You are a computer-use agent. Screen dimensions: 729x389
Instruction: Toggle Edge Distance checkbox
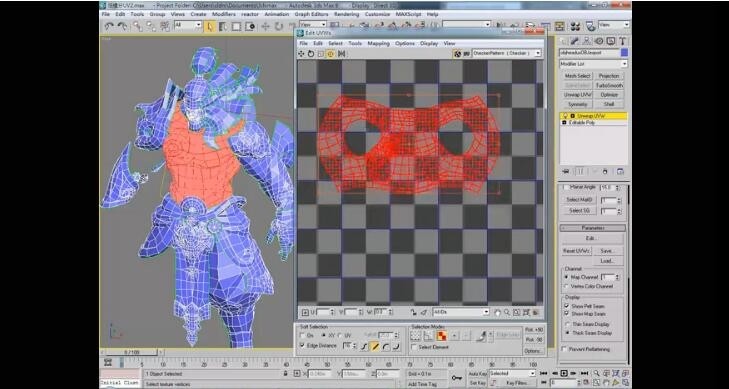(303, 346)
